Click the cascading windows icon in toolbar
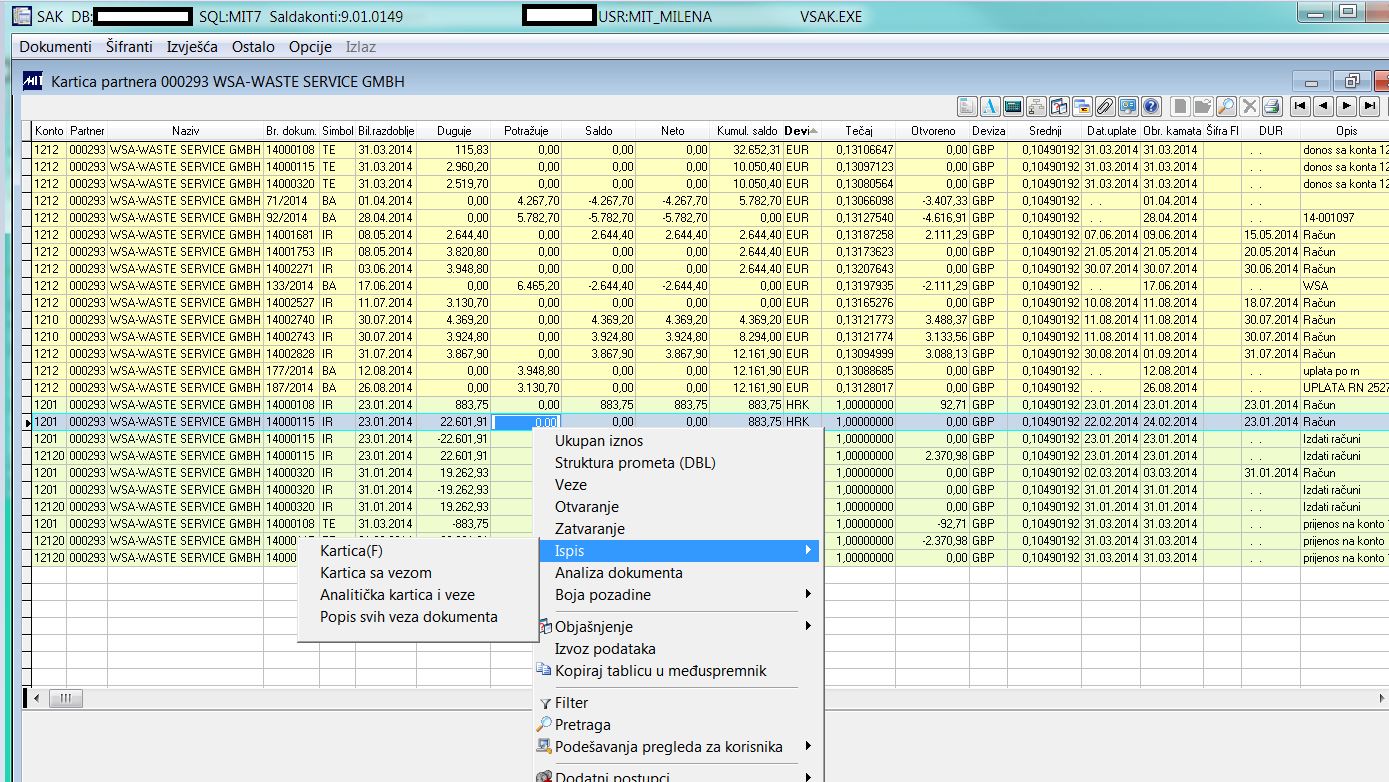Image resolution: width=1389 pixels, height=782 pixels. 1082,106
